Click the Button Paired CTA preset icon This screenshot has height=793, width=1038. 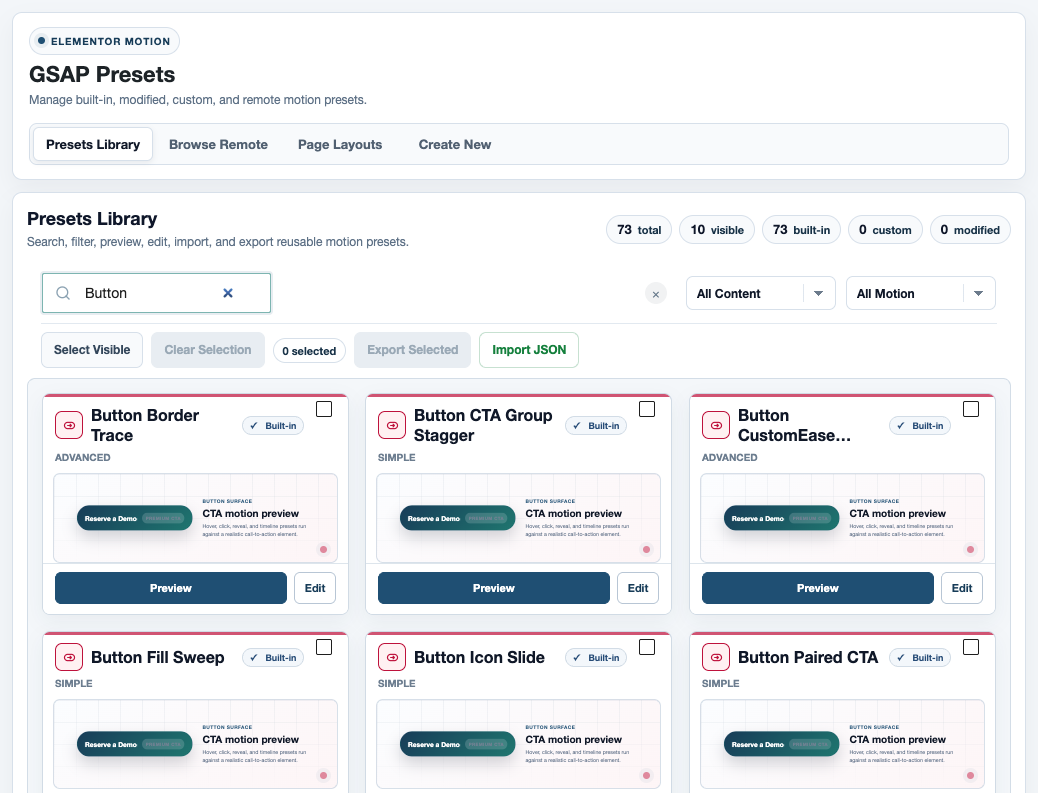pyautogui.click(x=716, y=657)
